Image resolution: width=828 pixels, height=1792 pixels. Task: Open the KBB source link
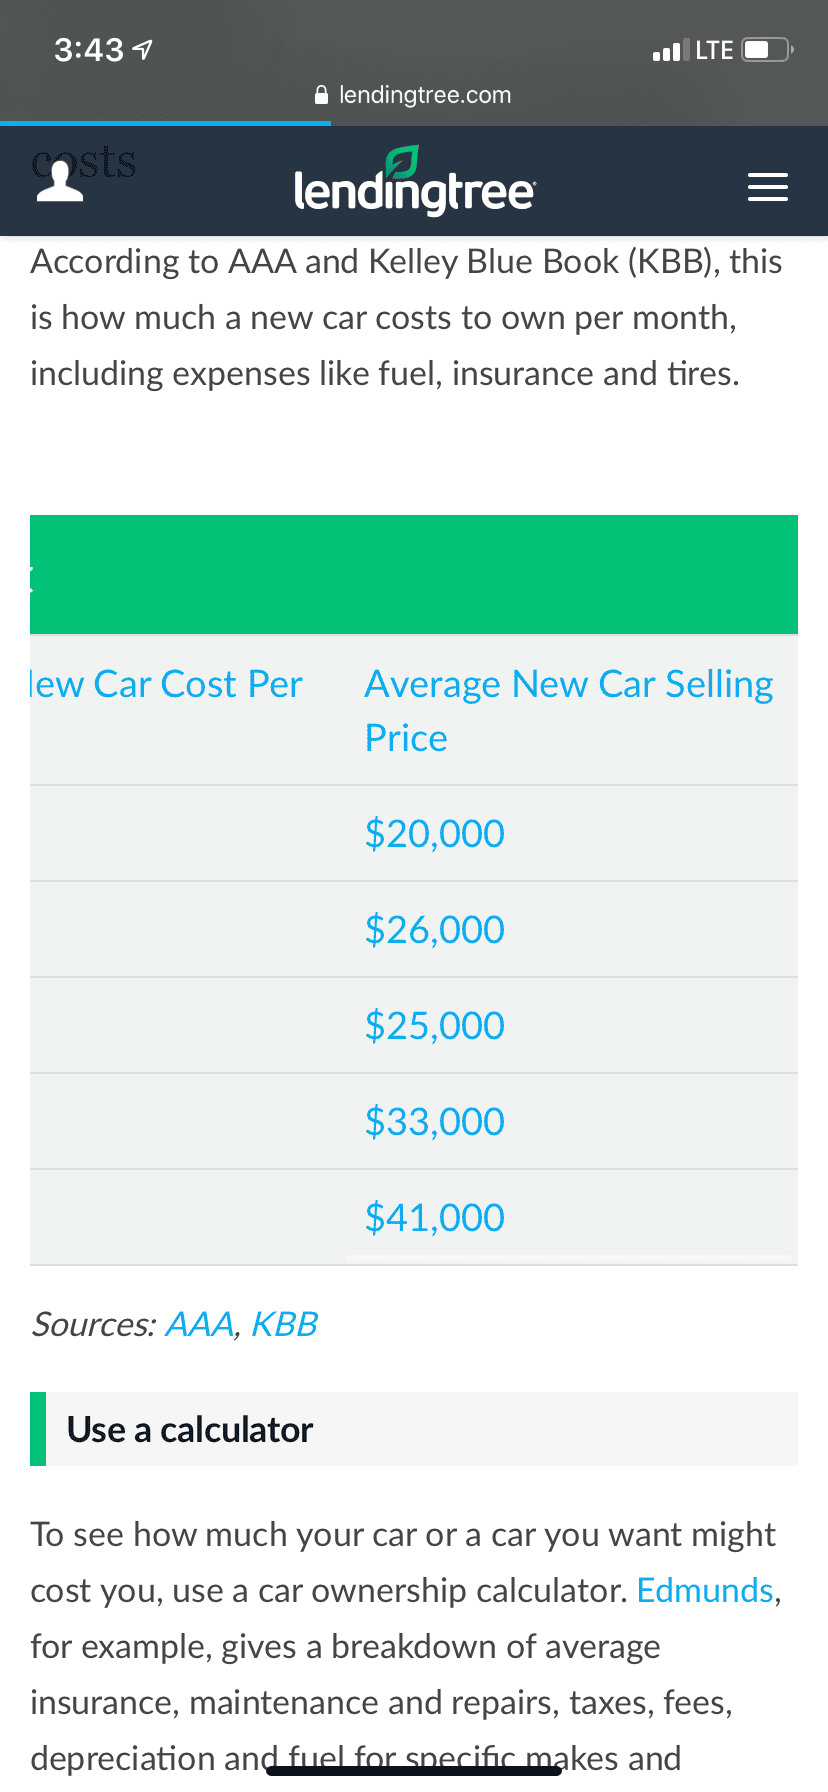(284, 1324)
